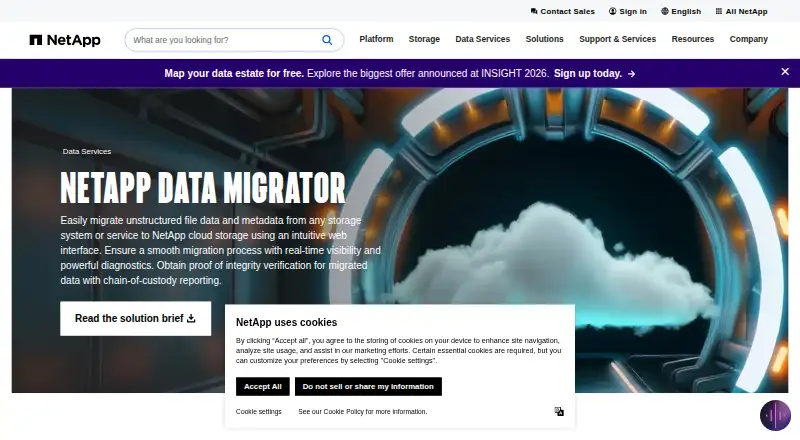Click Read the solution brief button

(x=135, y=319)
